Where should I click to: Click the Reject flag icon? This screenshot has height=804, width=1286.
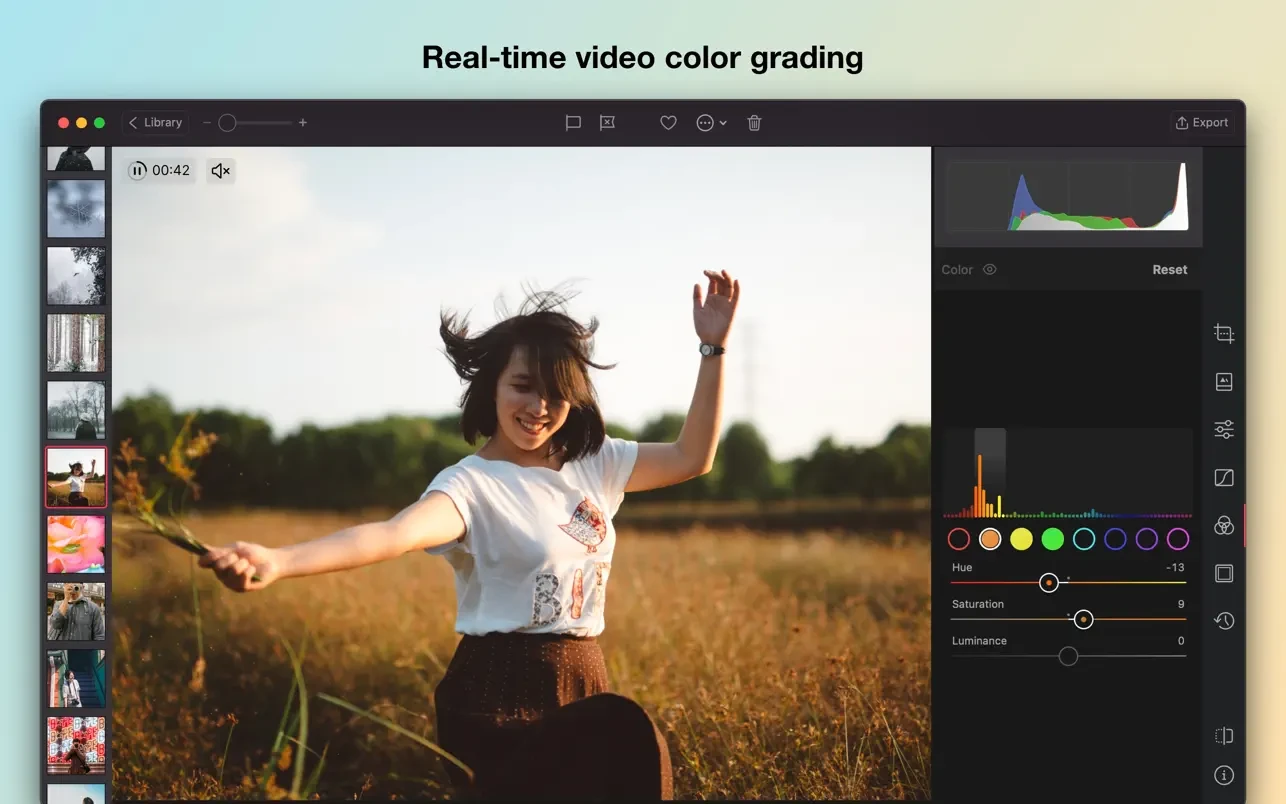pyautogui.click(x=606, y=122)
